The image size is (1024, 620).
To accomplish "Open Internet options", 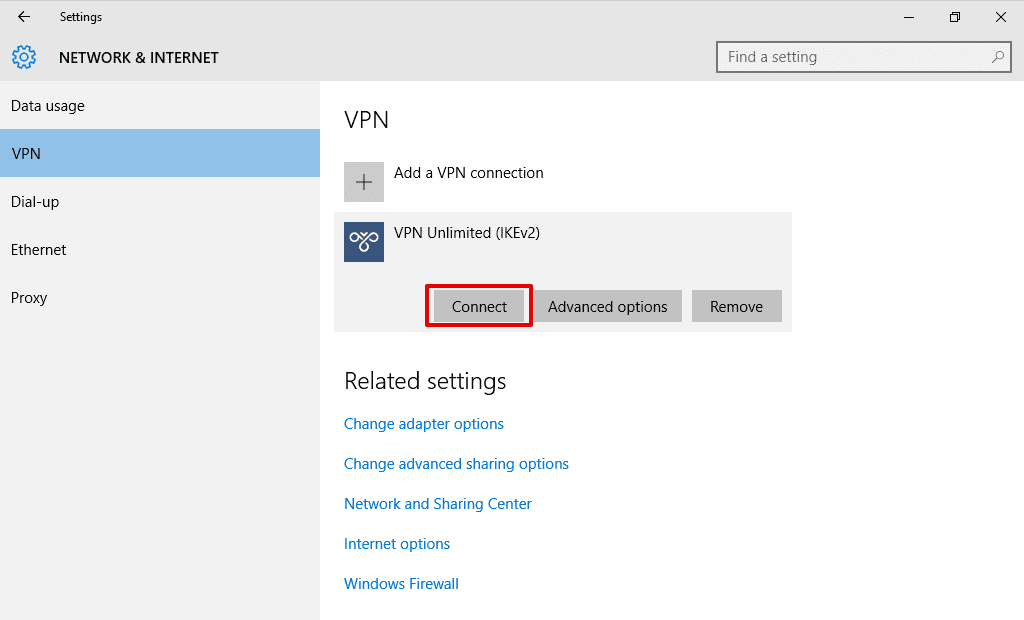I will tap(396, 543).
